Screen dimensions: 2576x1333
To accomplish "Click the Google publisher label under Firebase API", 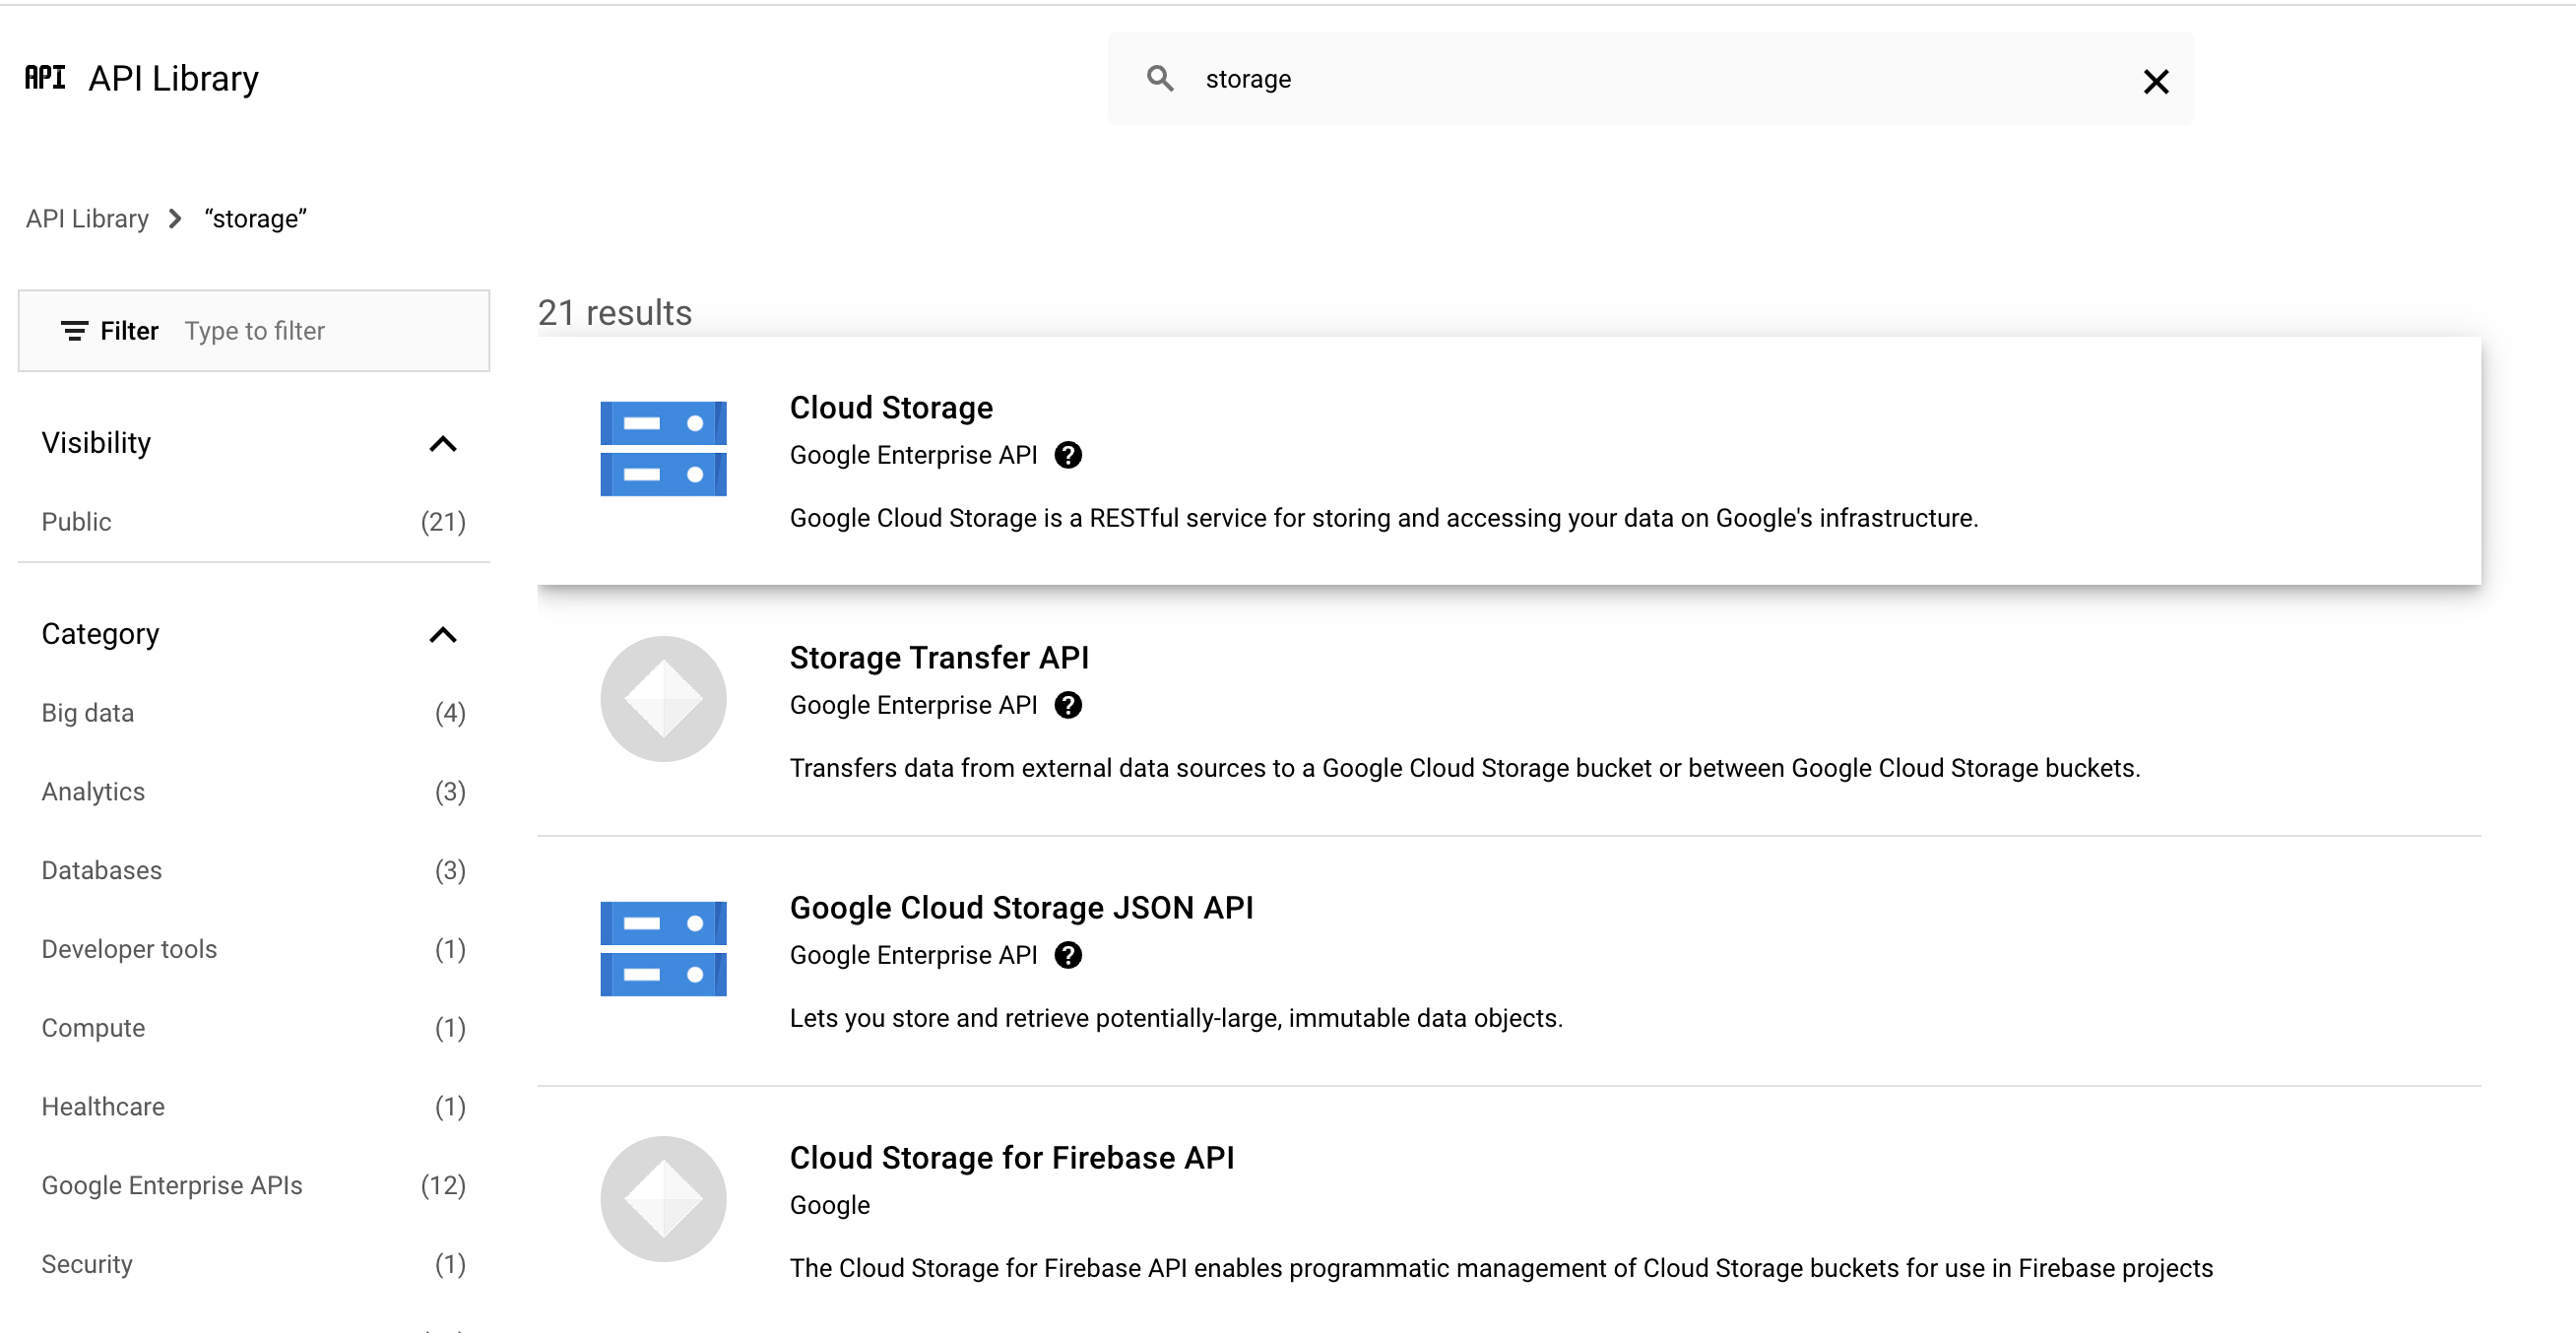I will pyautogui.click(x=830, y=1205).
